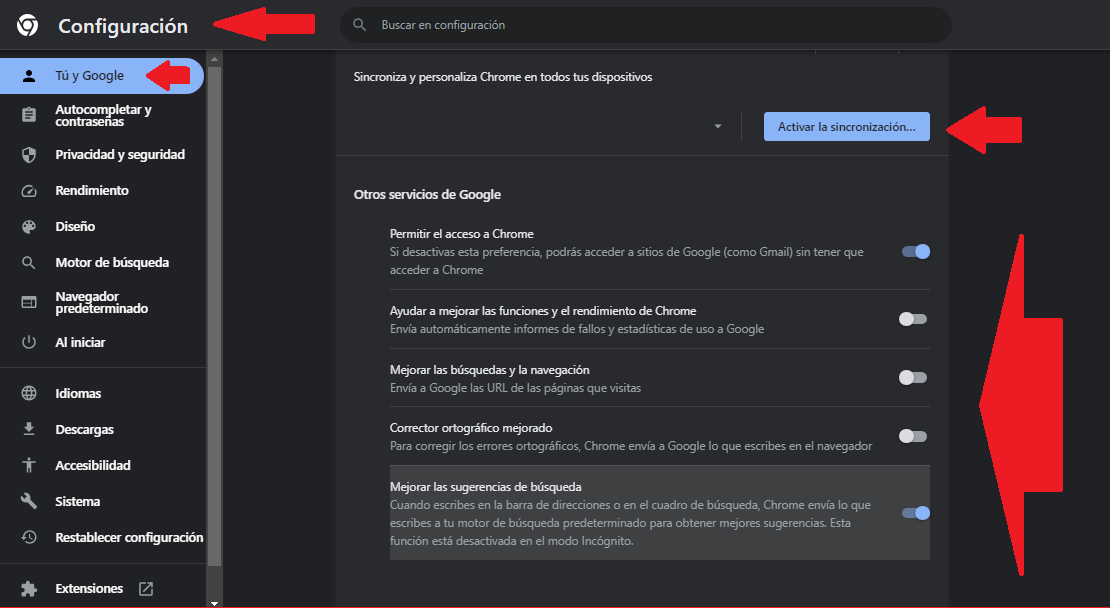
Task: Click the clipboard icon for Autocompletar y contraseñas
Action: coord(29,115)
